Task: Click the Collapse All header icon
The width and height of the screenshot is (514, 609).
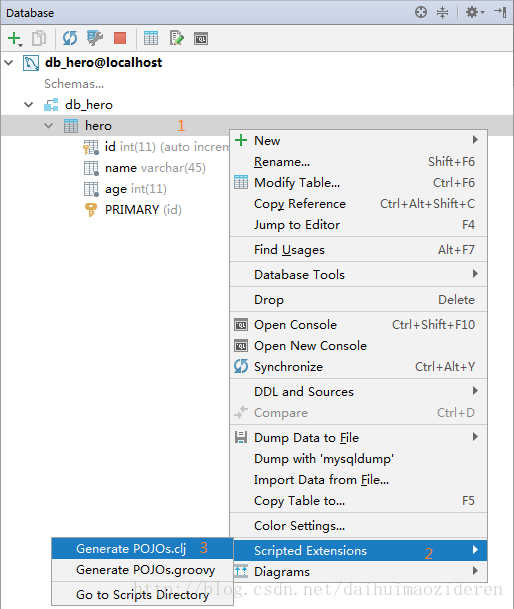Action: (443, 12)
